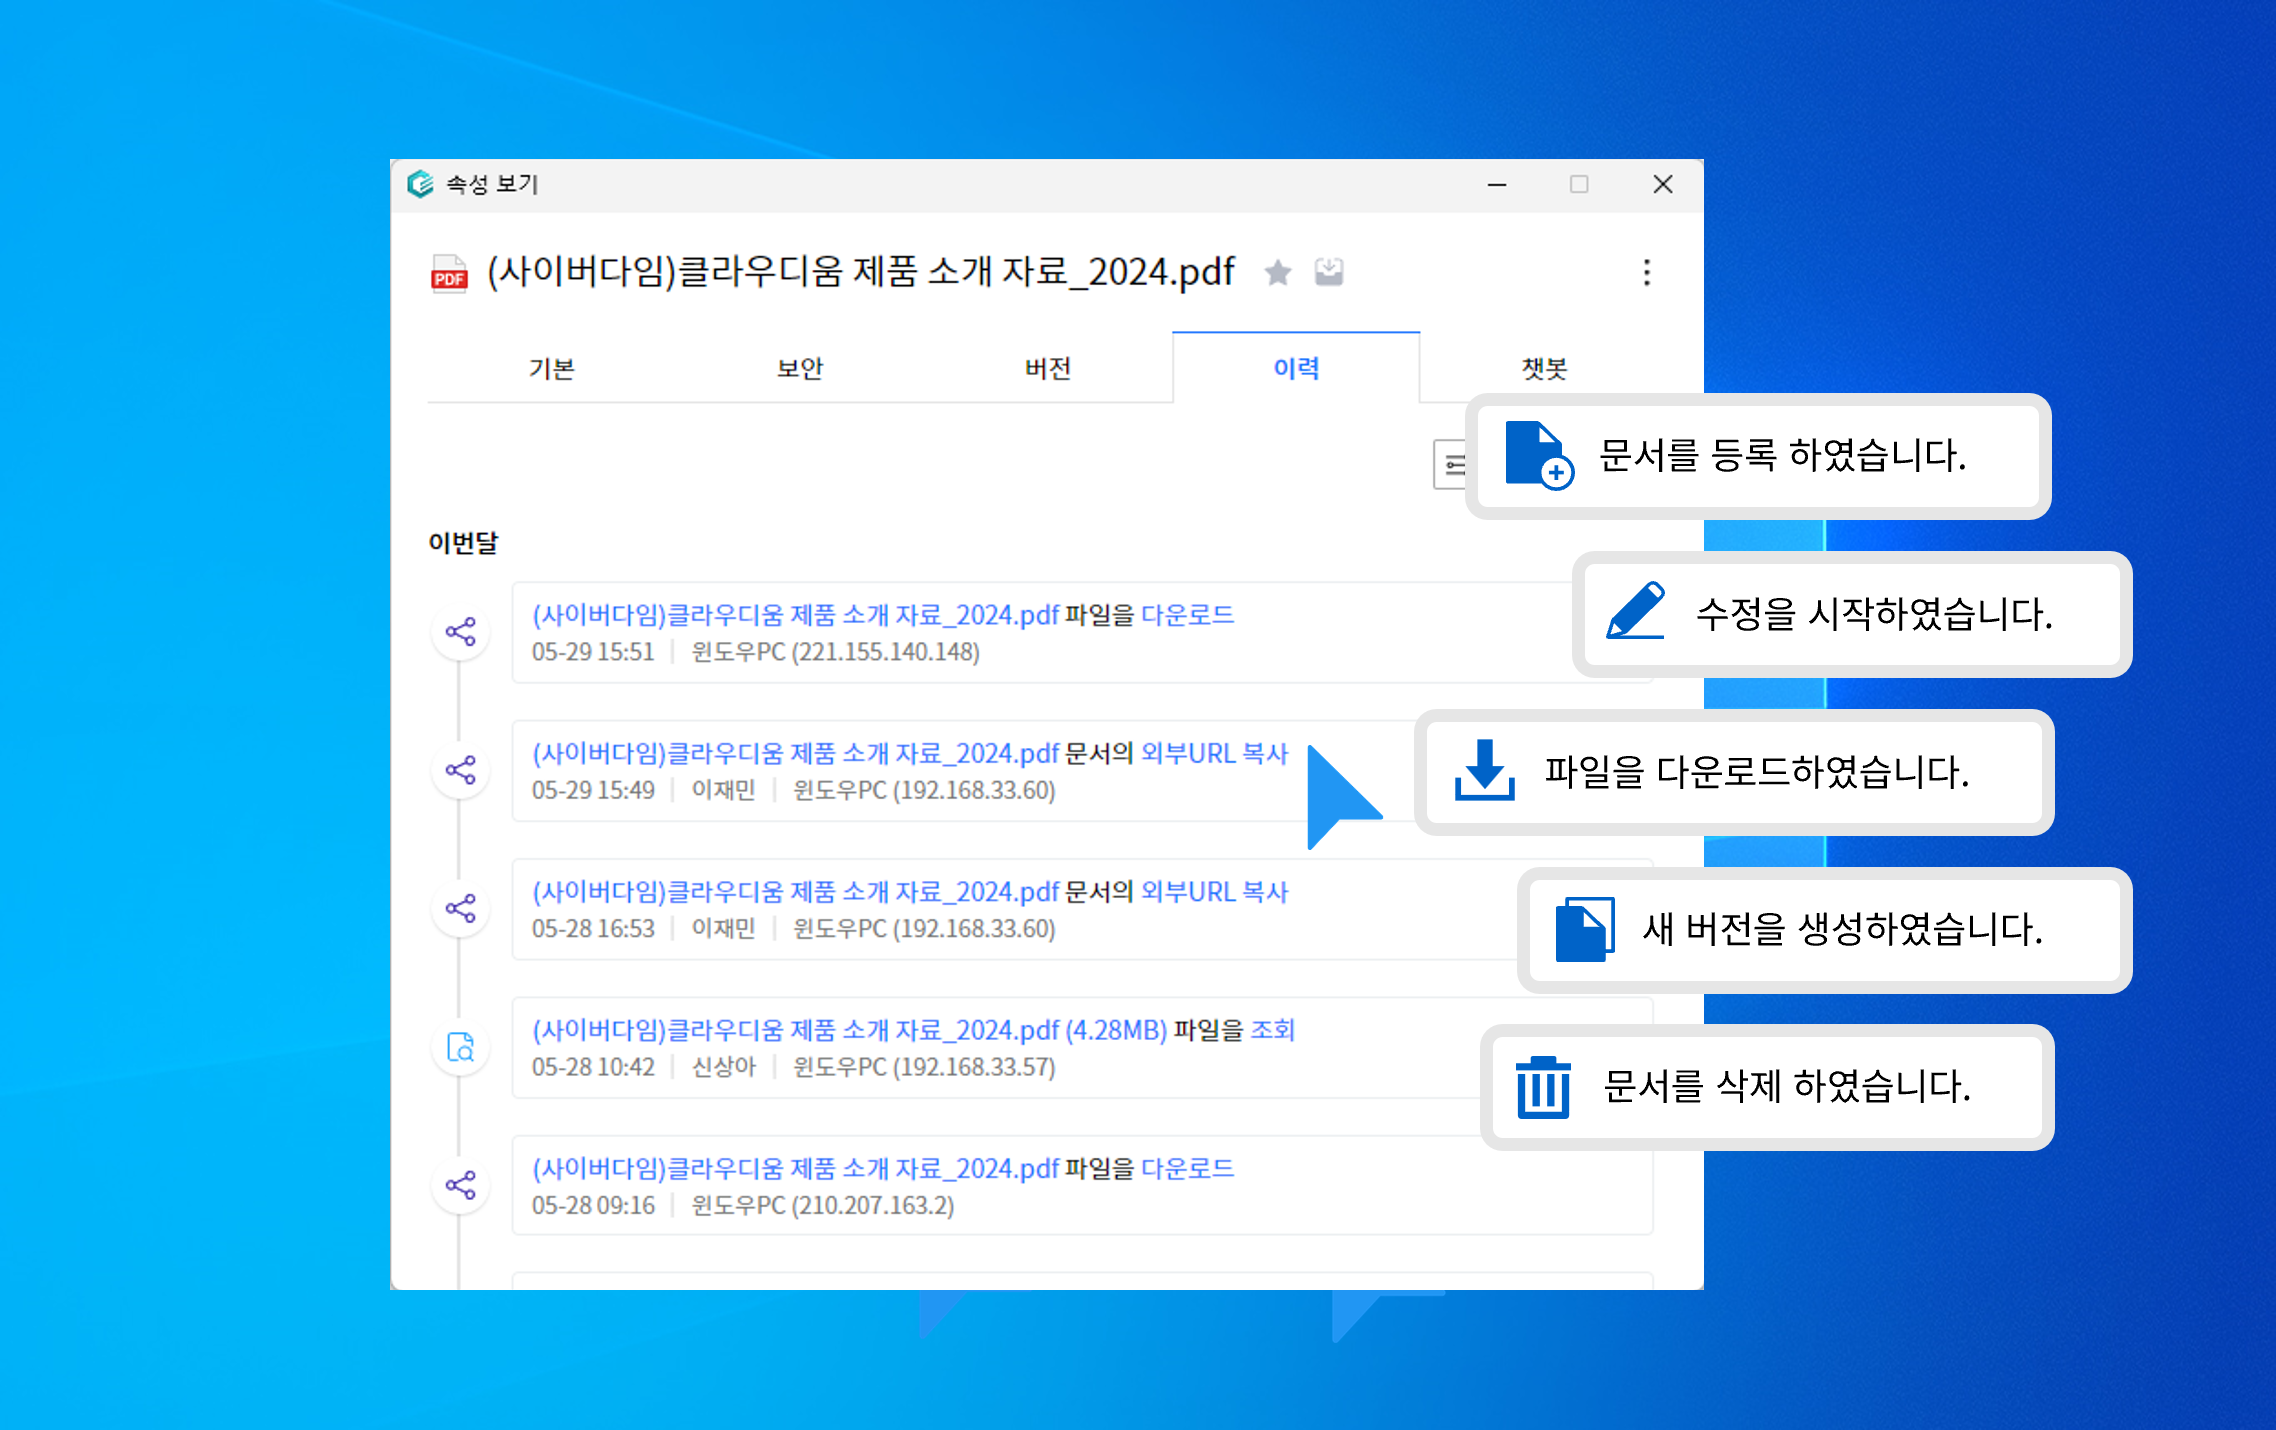This screenshot has width=2276, height=1430.
Task: Switch to the 보안 tab
Action: click(800, 369)
